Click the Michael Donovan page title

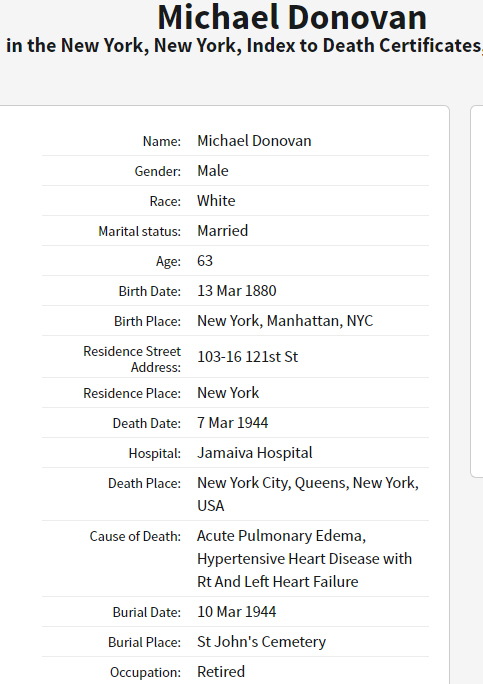coord(292,17)
